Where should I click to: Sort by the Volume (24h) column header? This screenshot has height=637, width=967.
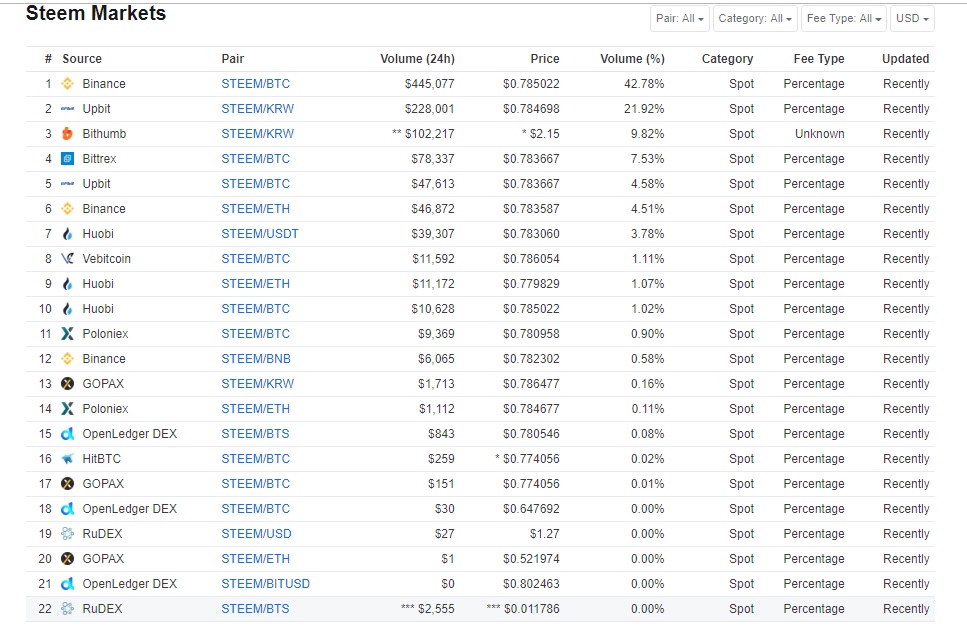tap(418, 59)
